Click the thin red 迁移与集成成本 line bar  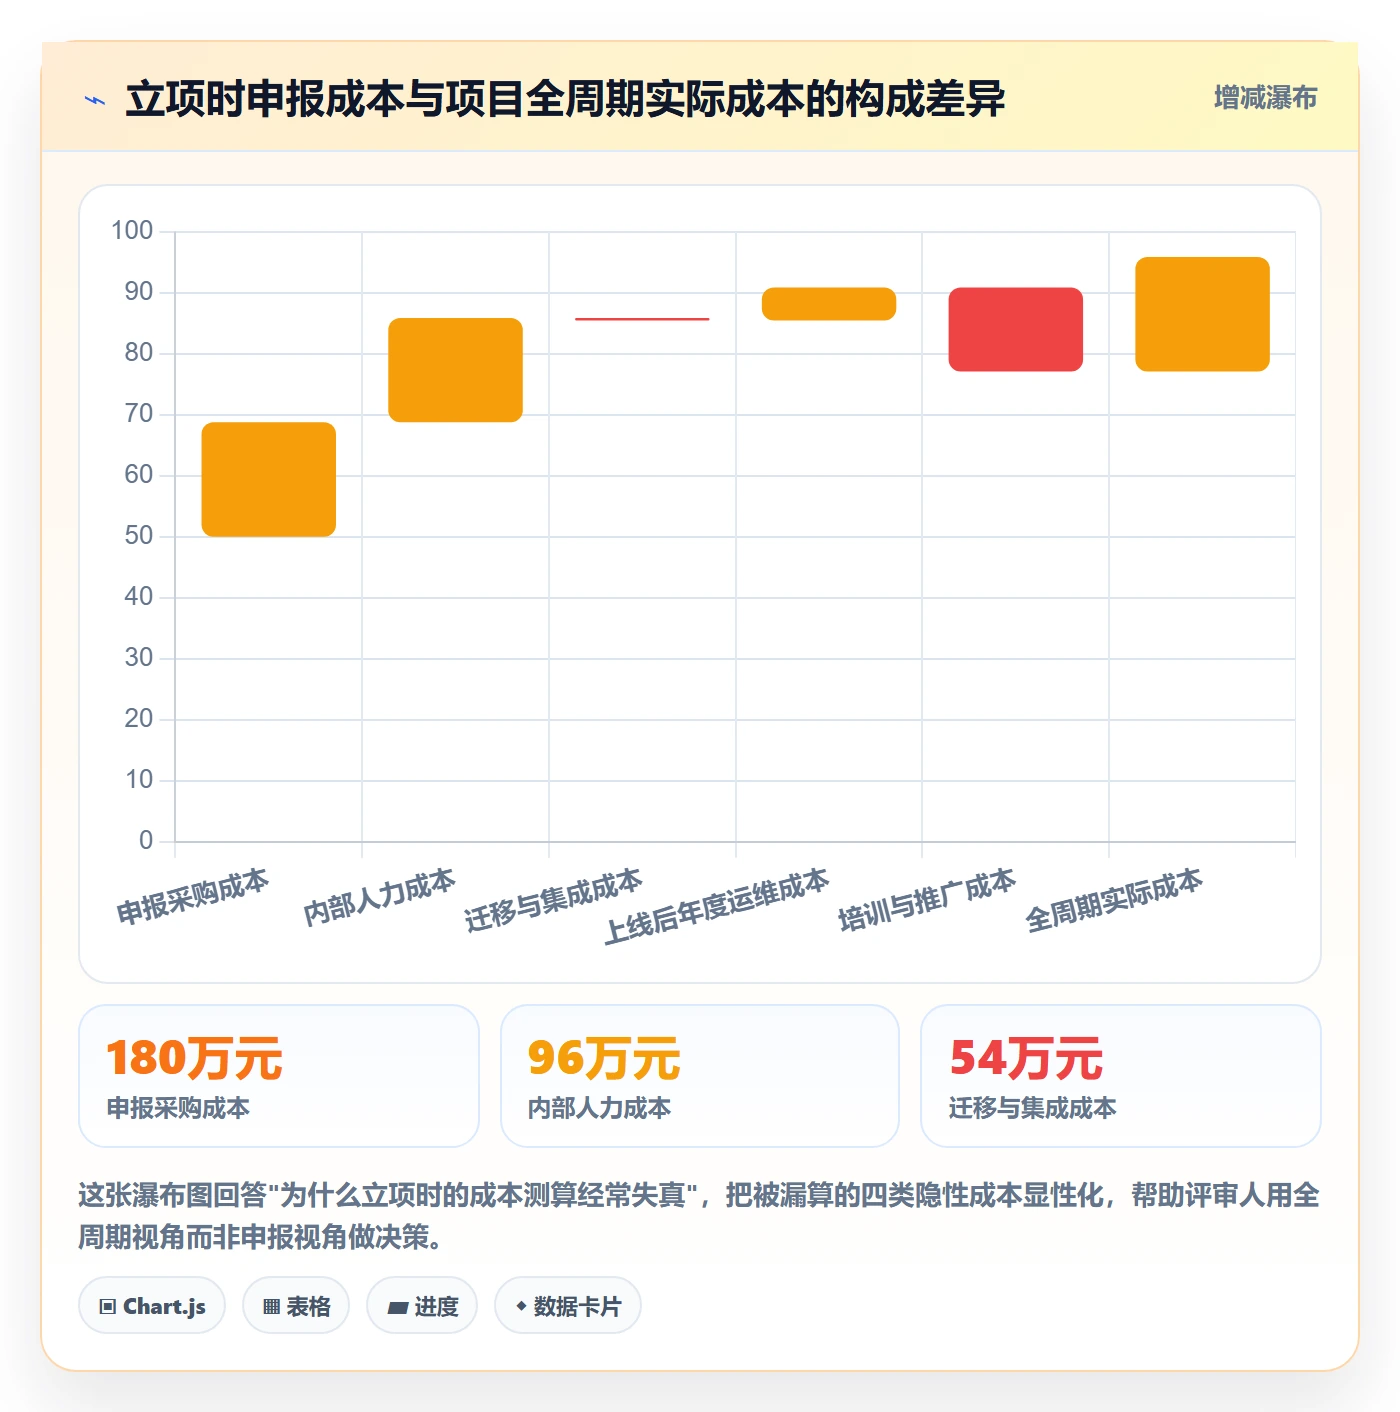[642, 319]
